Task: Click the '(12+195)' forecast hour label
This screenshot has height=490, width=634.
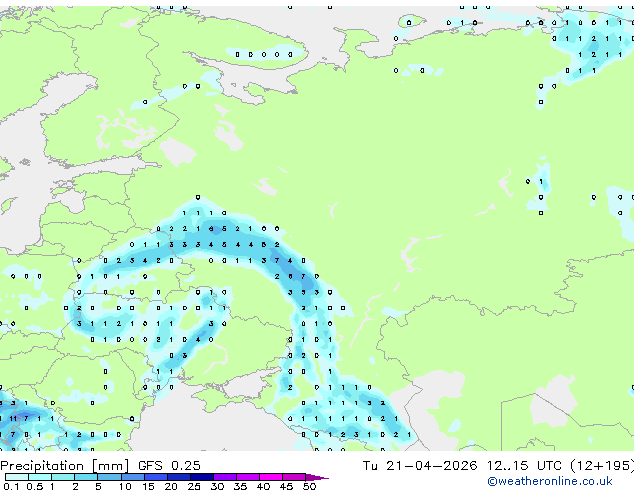Action: (x=602, y=465)
